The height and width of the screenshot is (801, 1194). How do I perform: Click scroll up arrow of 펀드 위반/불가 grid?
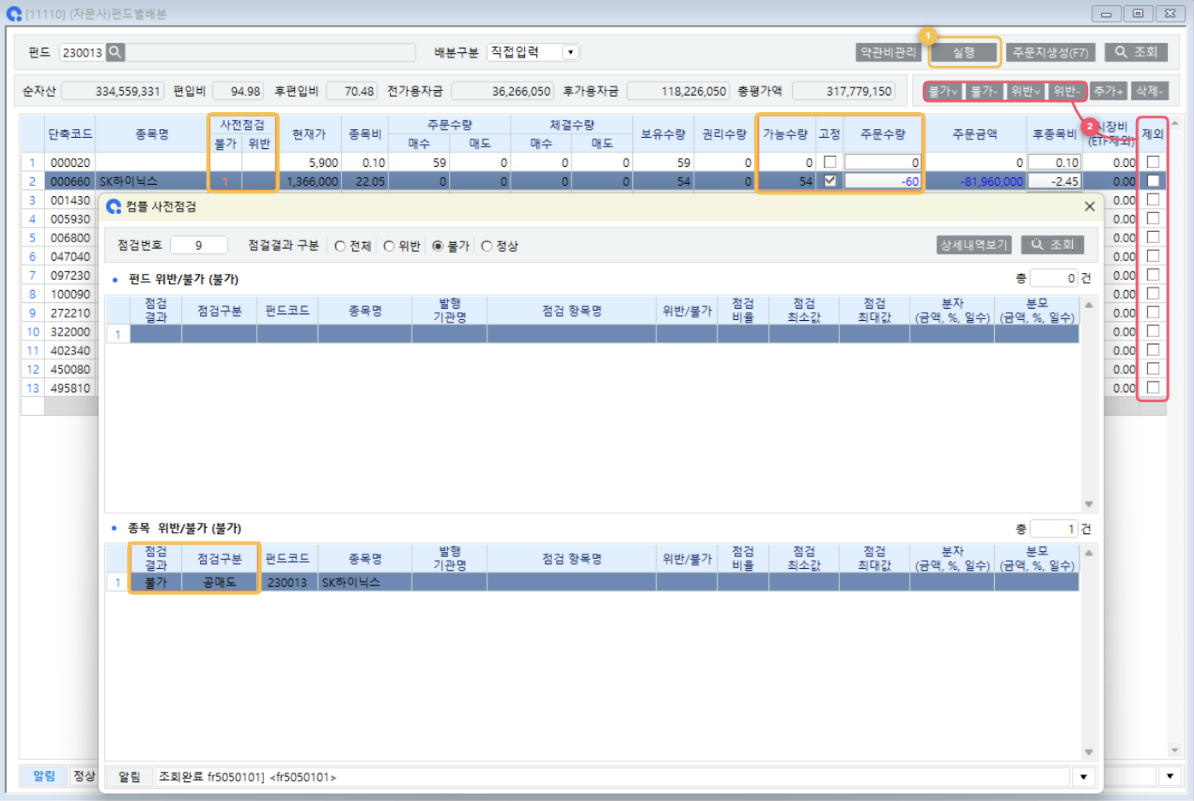tap(1089, 305)
